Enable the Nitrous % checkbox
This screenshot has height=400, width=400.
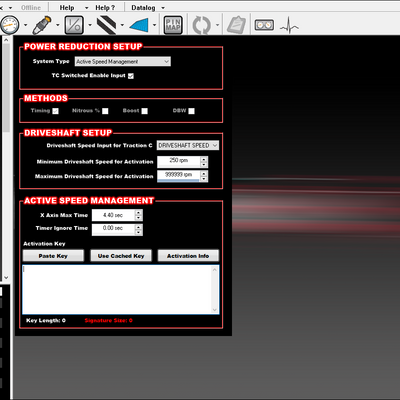click(105, 111)
